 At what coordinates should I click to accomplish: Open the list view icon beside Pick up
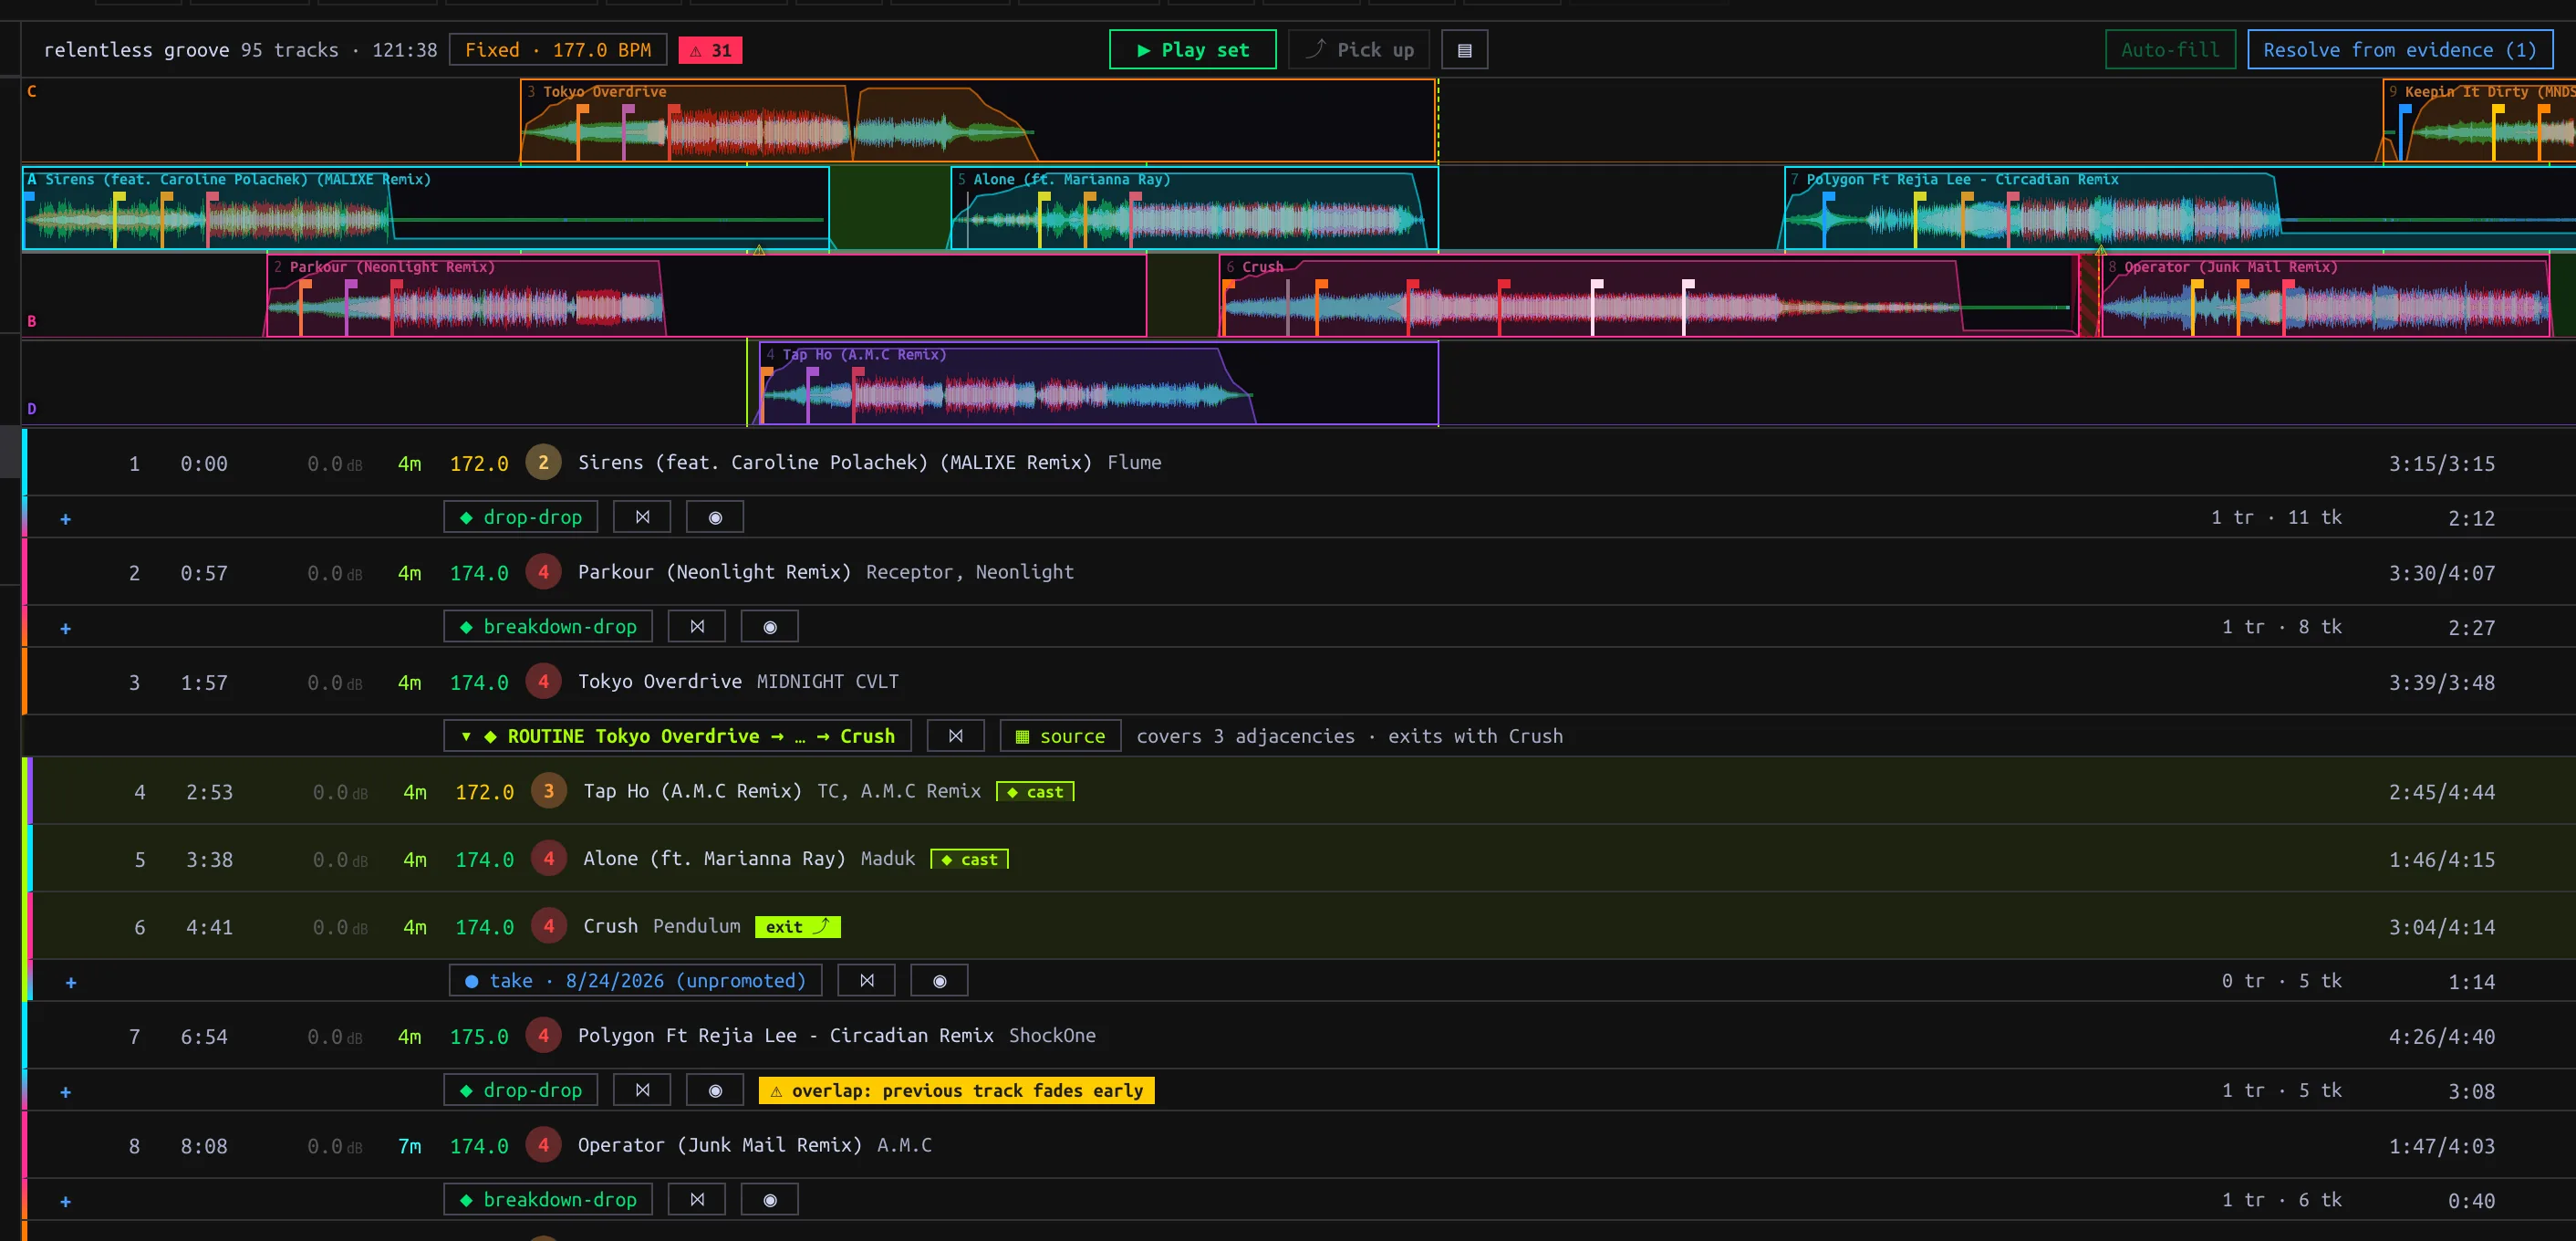point(1465,50)
